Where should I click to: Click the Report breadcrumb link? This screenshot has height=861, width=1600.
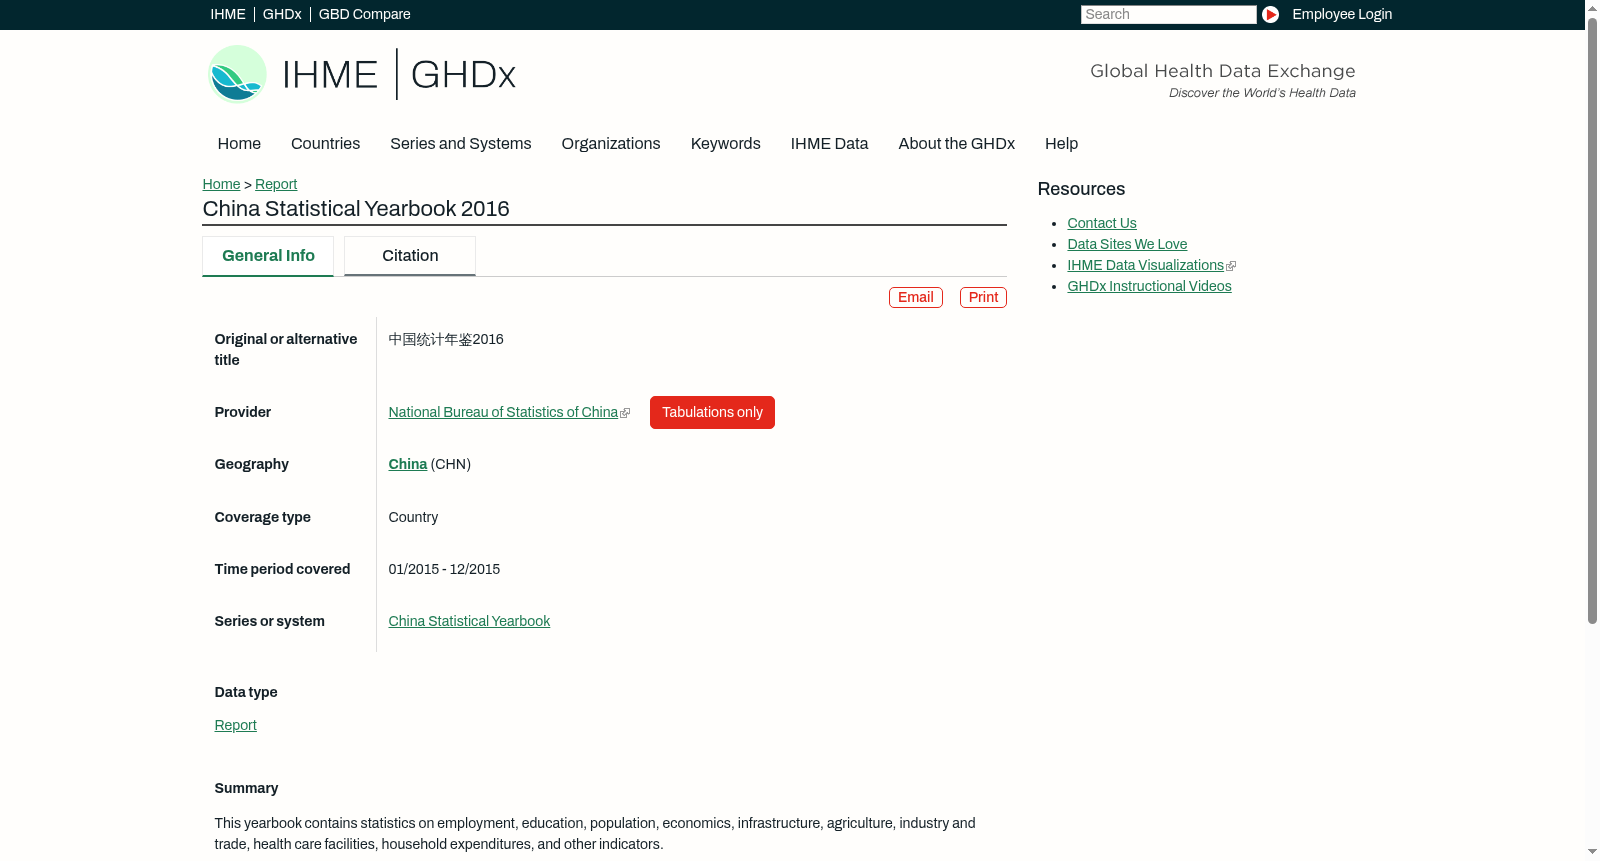click(276, 184)
